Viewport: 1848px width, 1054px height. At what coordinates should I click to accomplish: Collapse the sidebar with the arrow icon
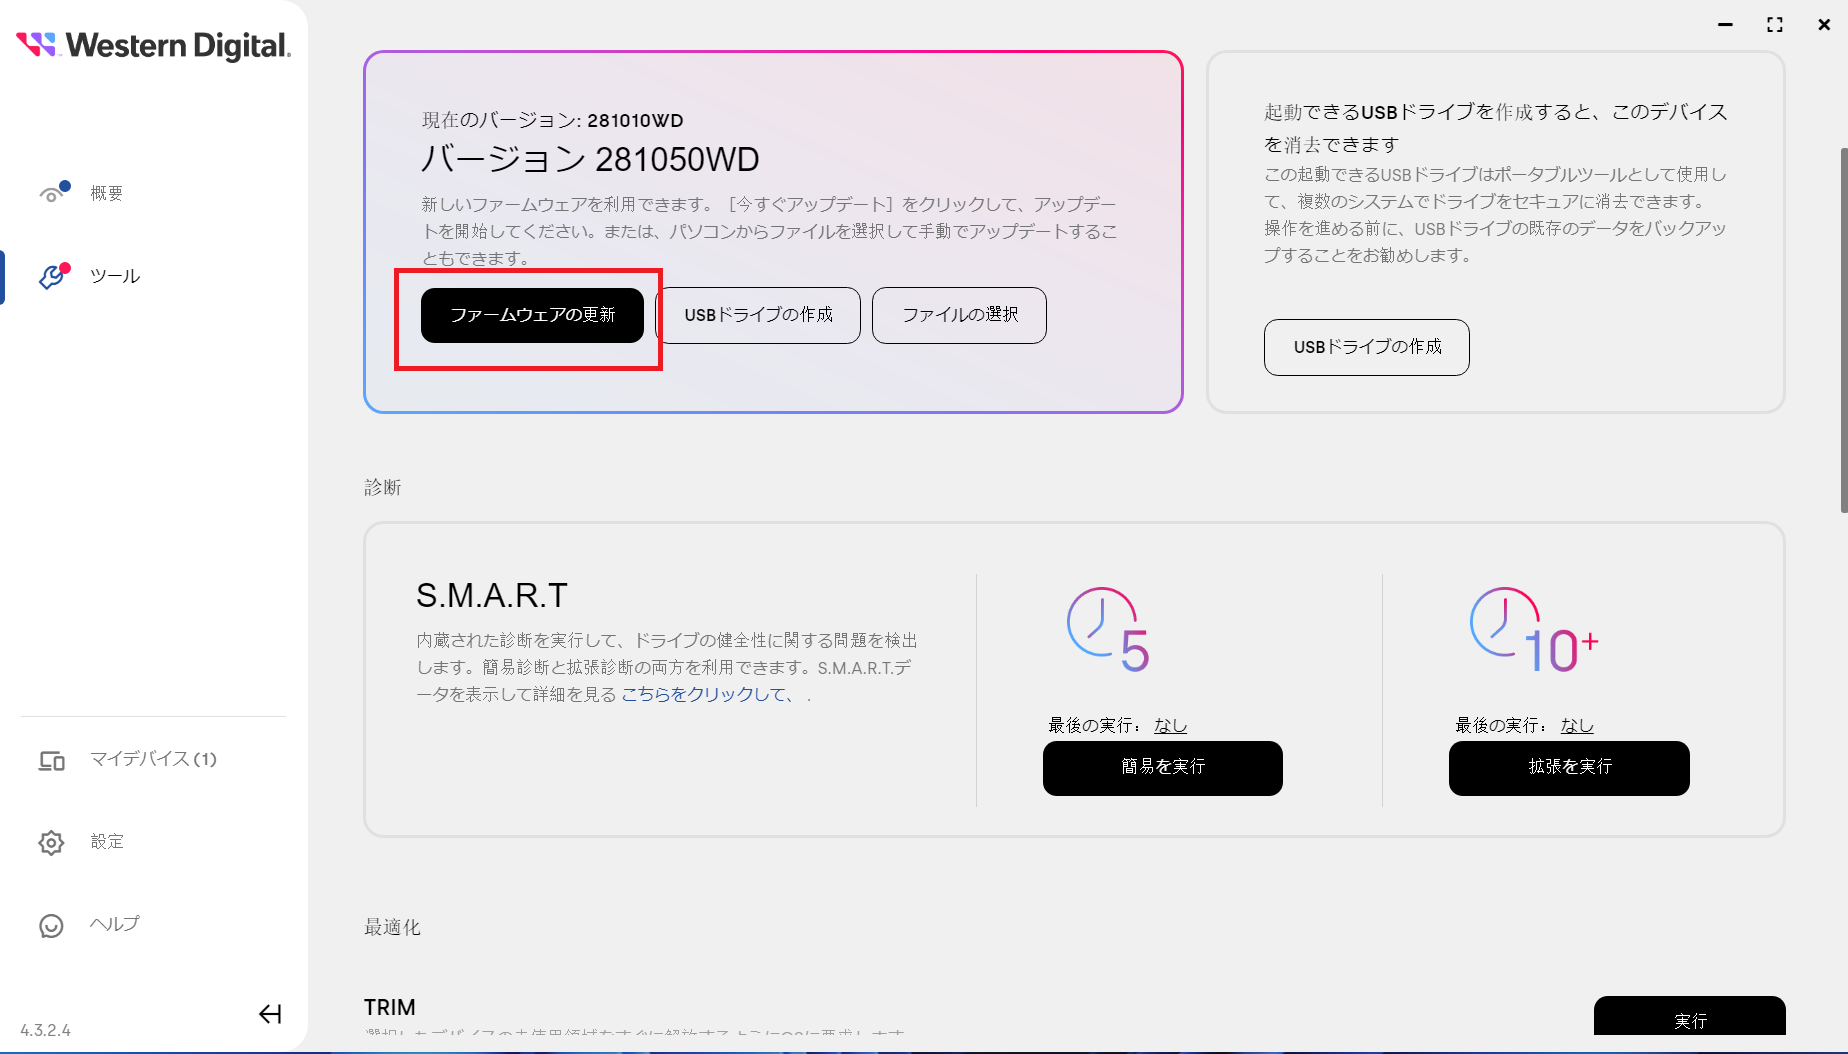(x=270, y=1014)
